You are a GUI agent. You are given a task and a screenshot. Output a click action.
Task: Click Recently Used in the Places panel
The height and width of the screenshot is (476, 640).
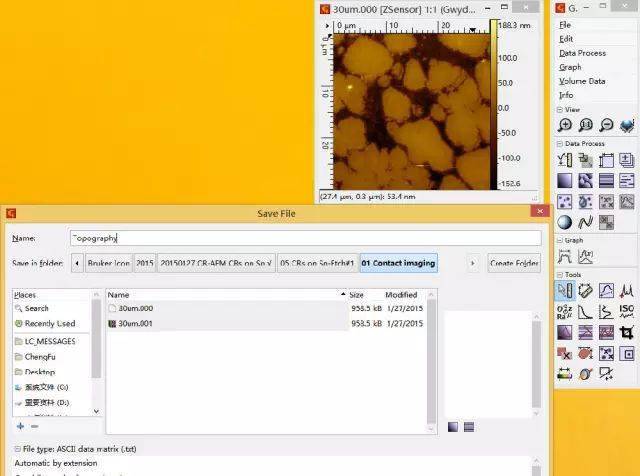[50, 324]
